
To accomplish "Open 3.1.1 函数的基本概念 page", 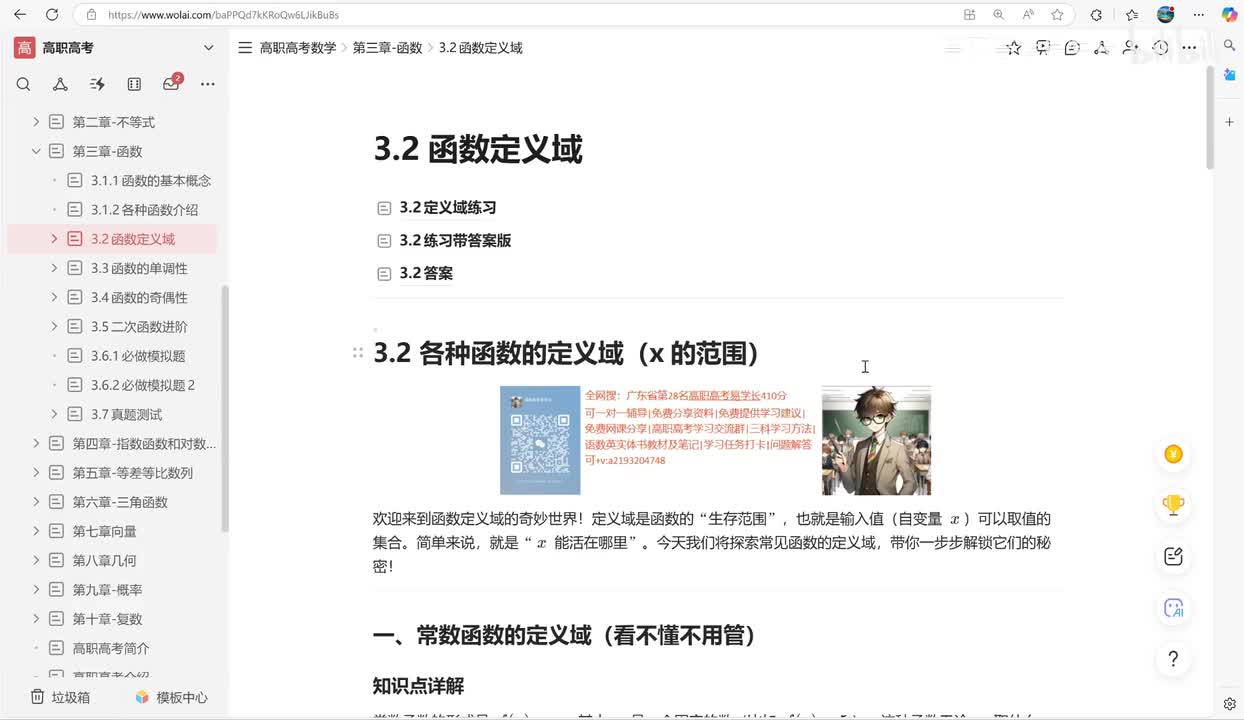I will point(151,181).
